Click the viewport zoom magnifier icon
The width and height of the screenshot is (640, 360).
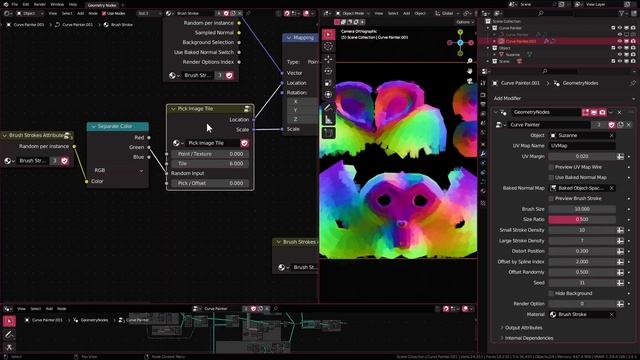tap(469, 61)
